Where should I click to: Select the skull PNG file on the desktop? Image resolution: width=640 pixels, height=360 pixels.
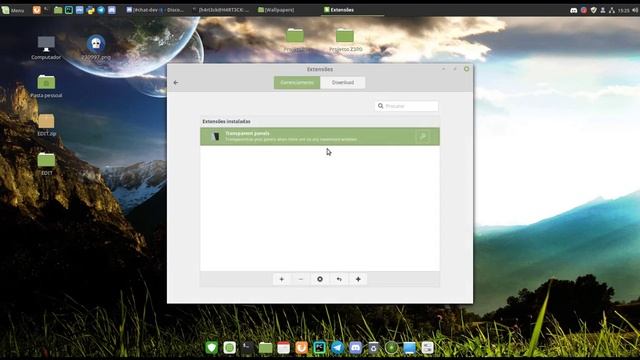pos(96,48)
